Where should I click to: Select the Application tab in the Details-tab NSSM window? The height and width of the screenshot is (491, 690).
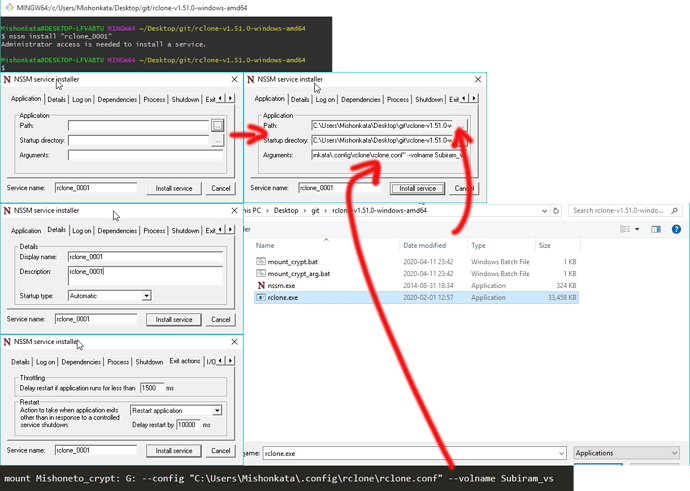click(x=26, y=231)
